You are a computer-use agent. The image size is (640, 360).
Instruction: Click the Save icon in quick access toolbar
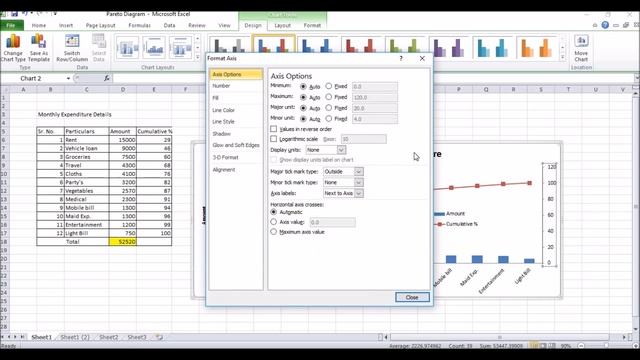[x=14, y=14]
